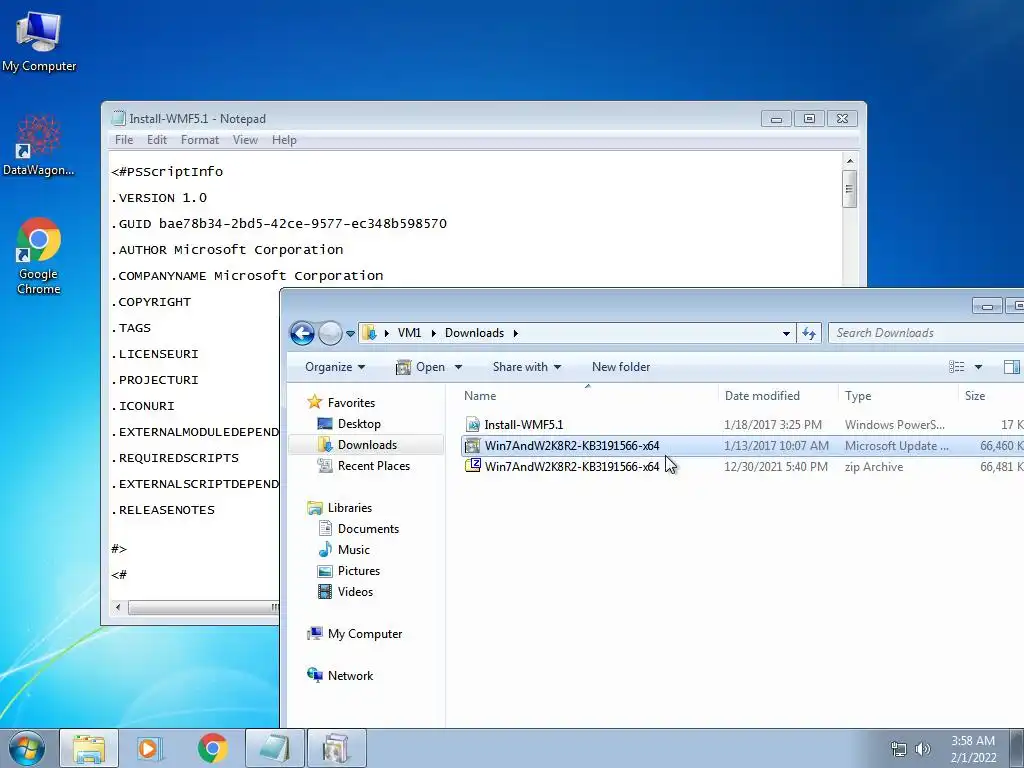Image resolution: width=1024 pixels, height=768 pixels.
Task: Expand the arrow after Downloads in the breadcrumb
Action: click(516, 333)
